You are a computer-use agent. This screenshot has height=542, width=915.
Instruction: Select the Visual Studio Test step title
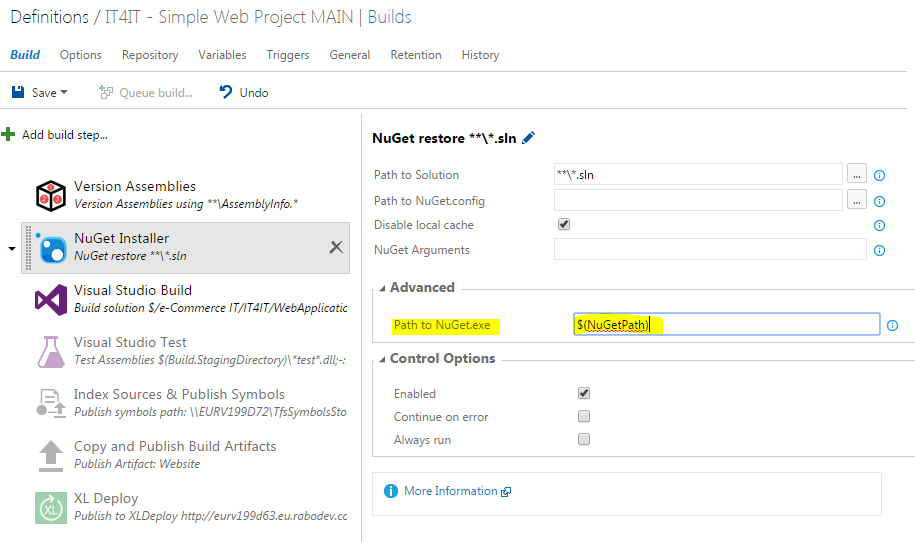tap(130, 342)
